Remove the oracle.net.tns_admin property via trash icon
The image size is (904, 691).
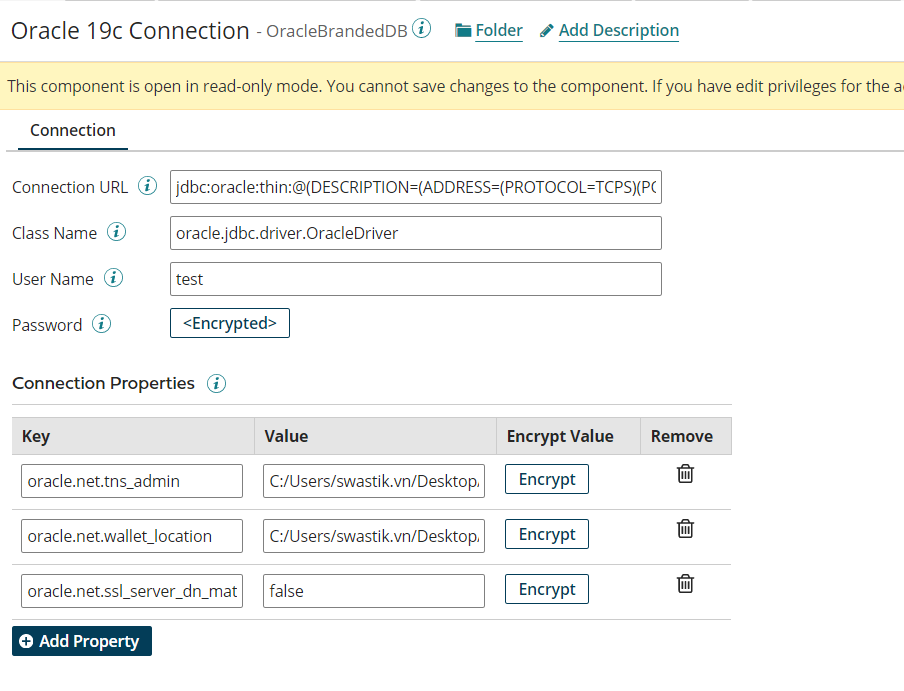(x=685, y=474)
